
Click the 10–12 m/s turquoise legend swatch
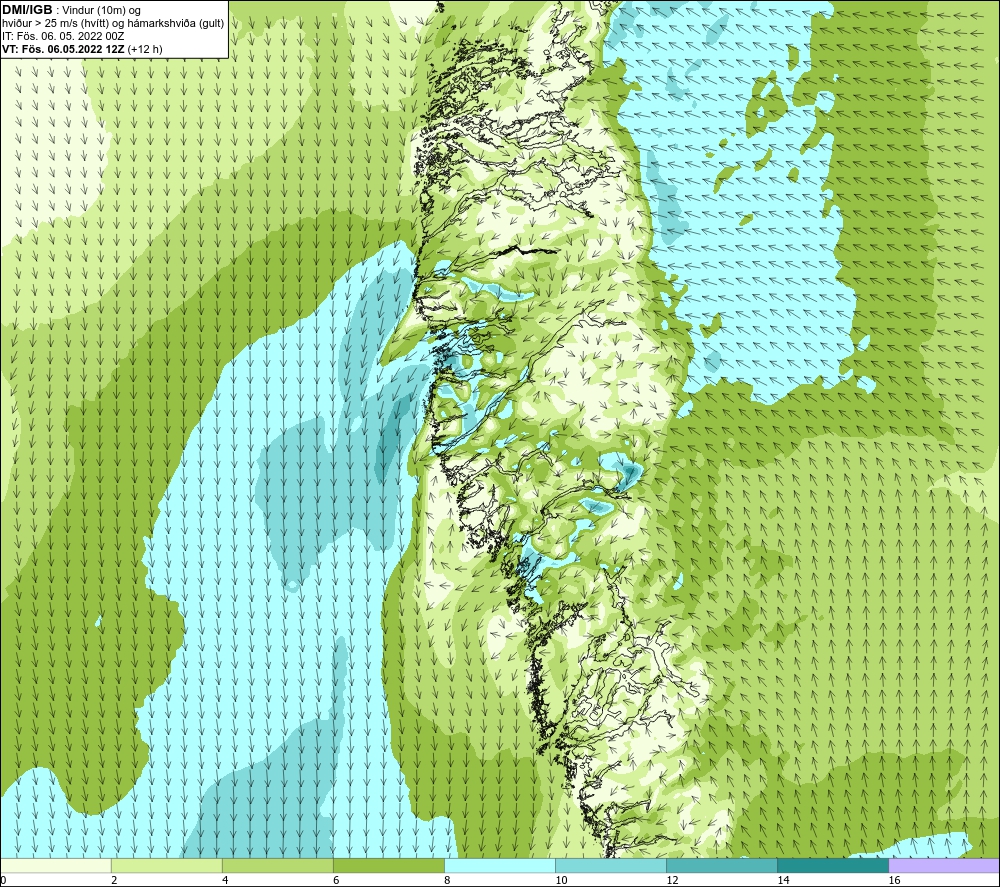[611, 866]
